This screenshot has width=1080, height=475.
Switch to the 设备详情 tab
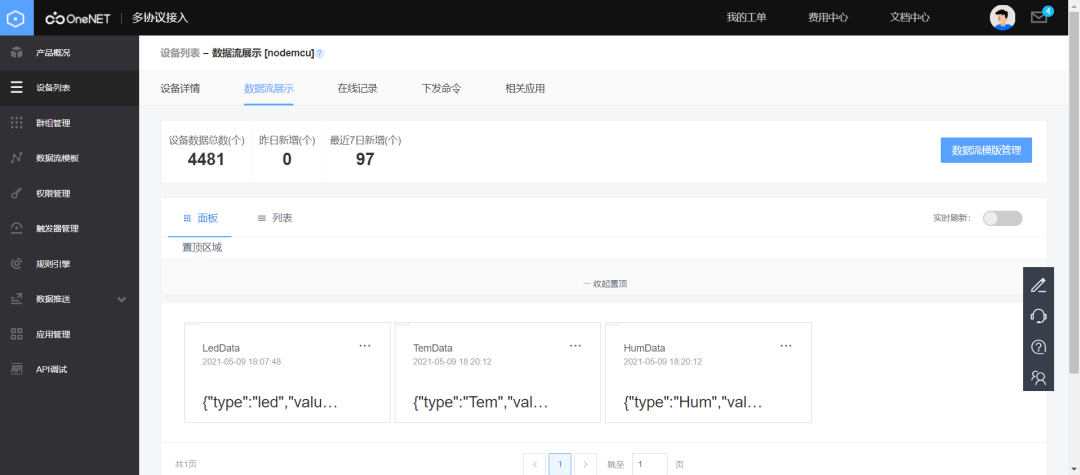[x=180, y=88]
